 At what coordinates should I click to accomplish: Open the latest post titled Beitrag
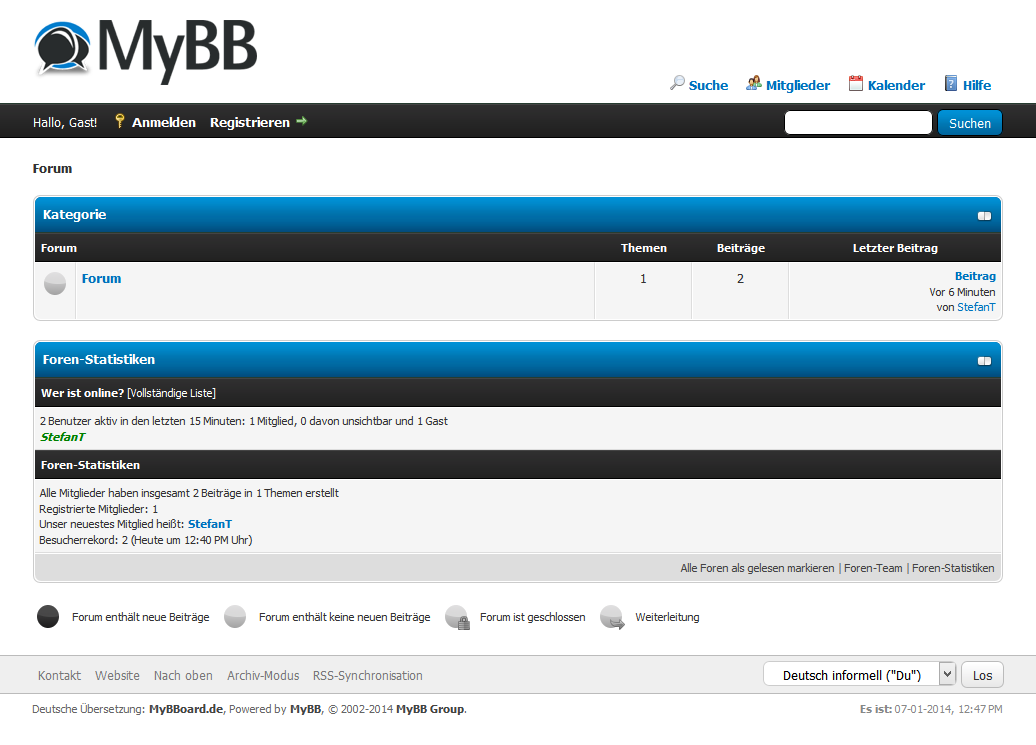pos(975,276)
